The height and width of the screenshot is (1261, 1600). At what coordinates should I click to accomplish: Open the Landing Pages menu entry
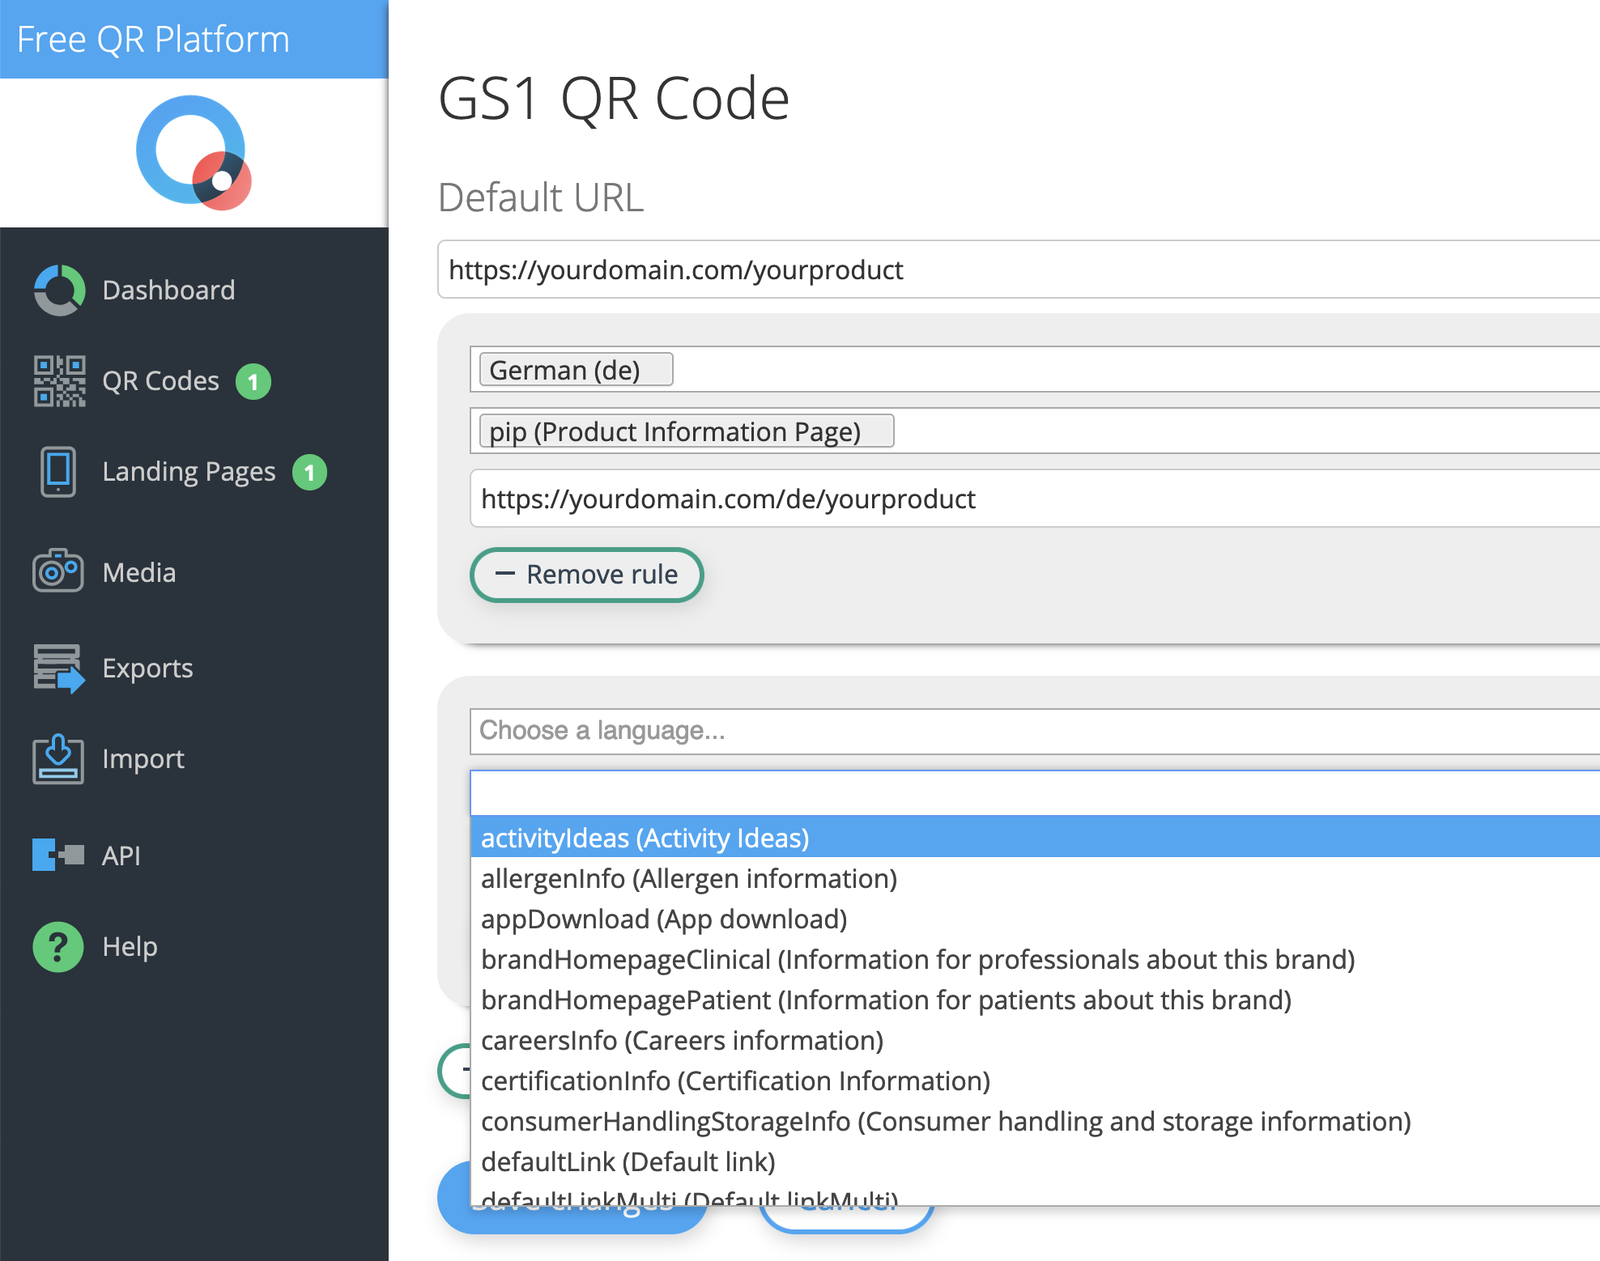click(187, 471)
